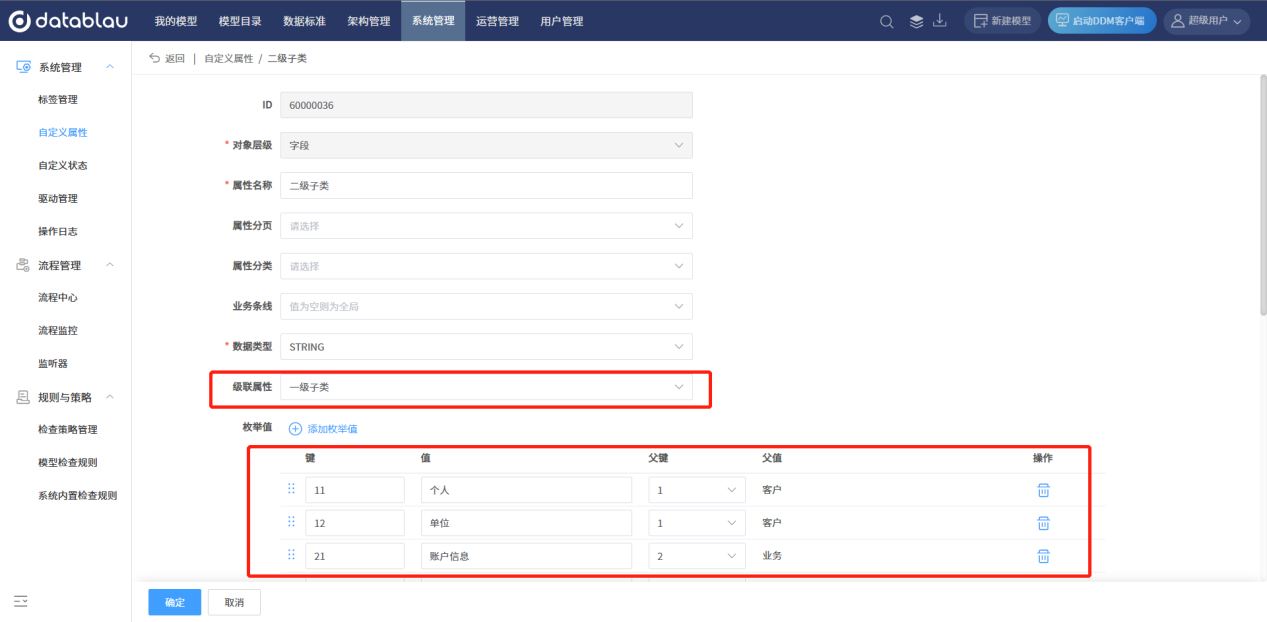Click the key field containing 12

click(355, 523)
